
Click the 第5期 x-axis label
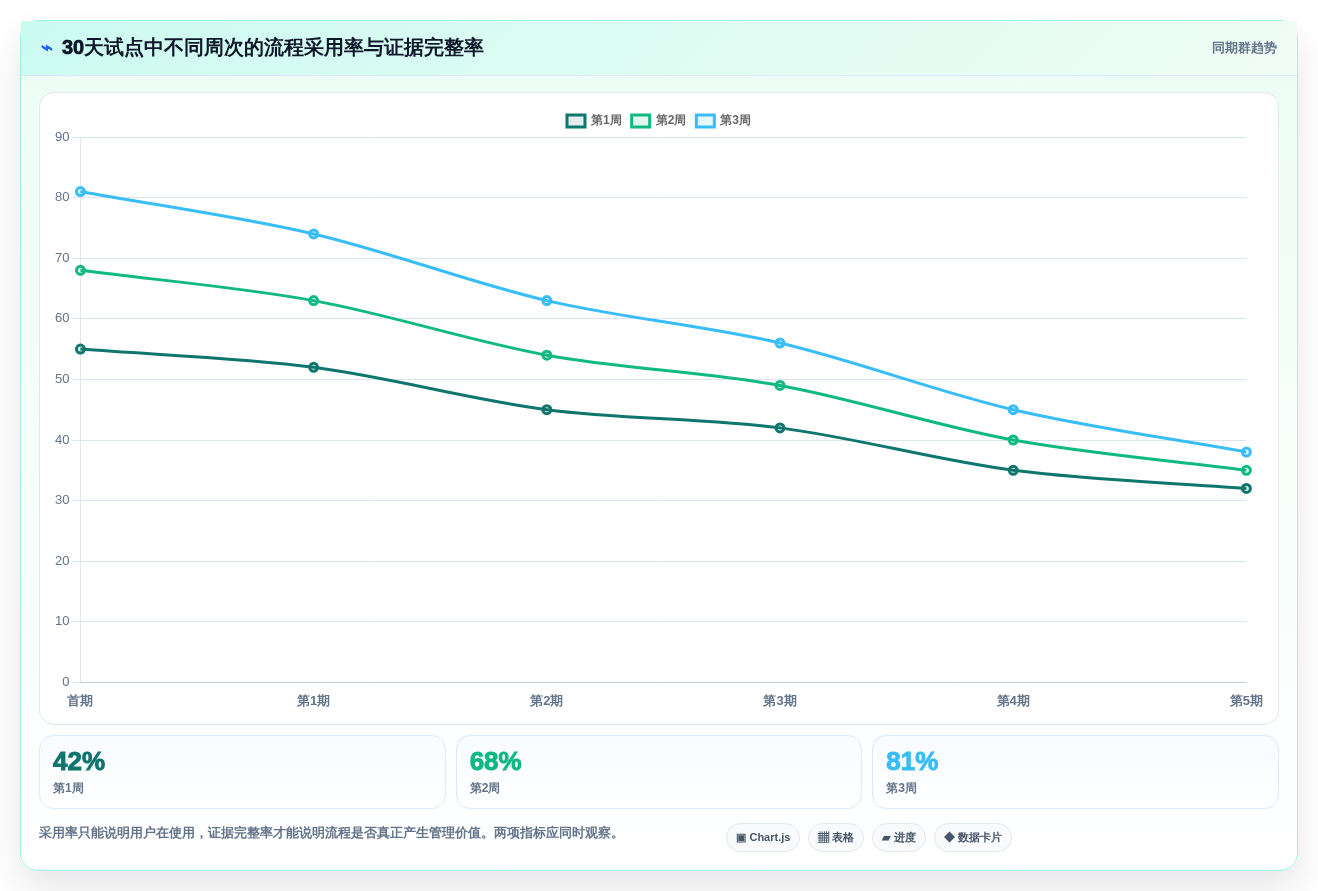point(1246,701)
